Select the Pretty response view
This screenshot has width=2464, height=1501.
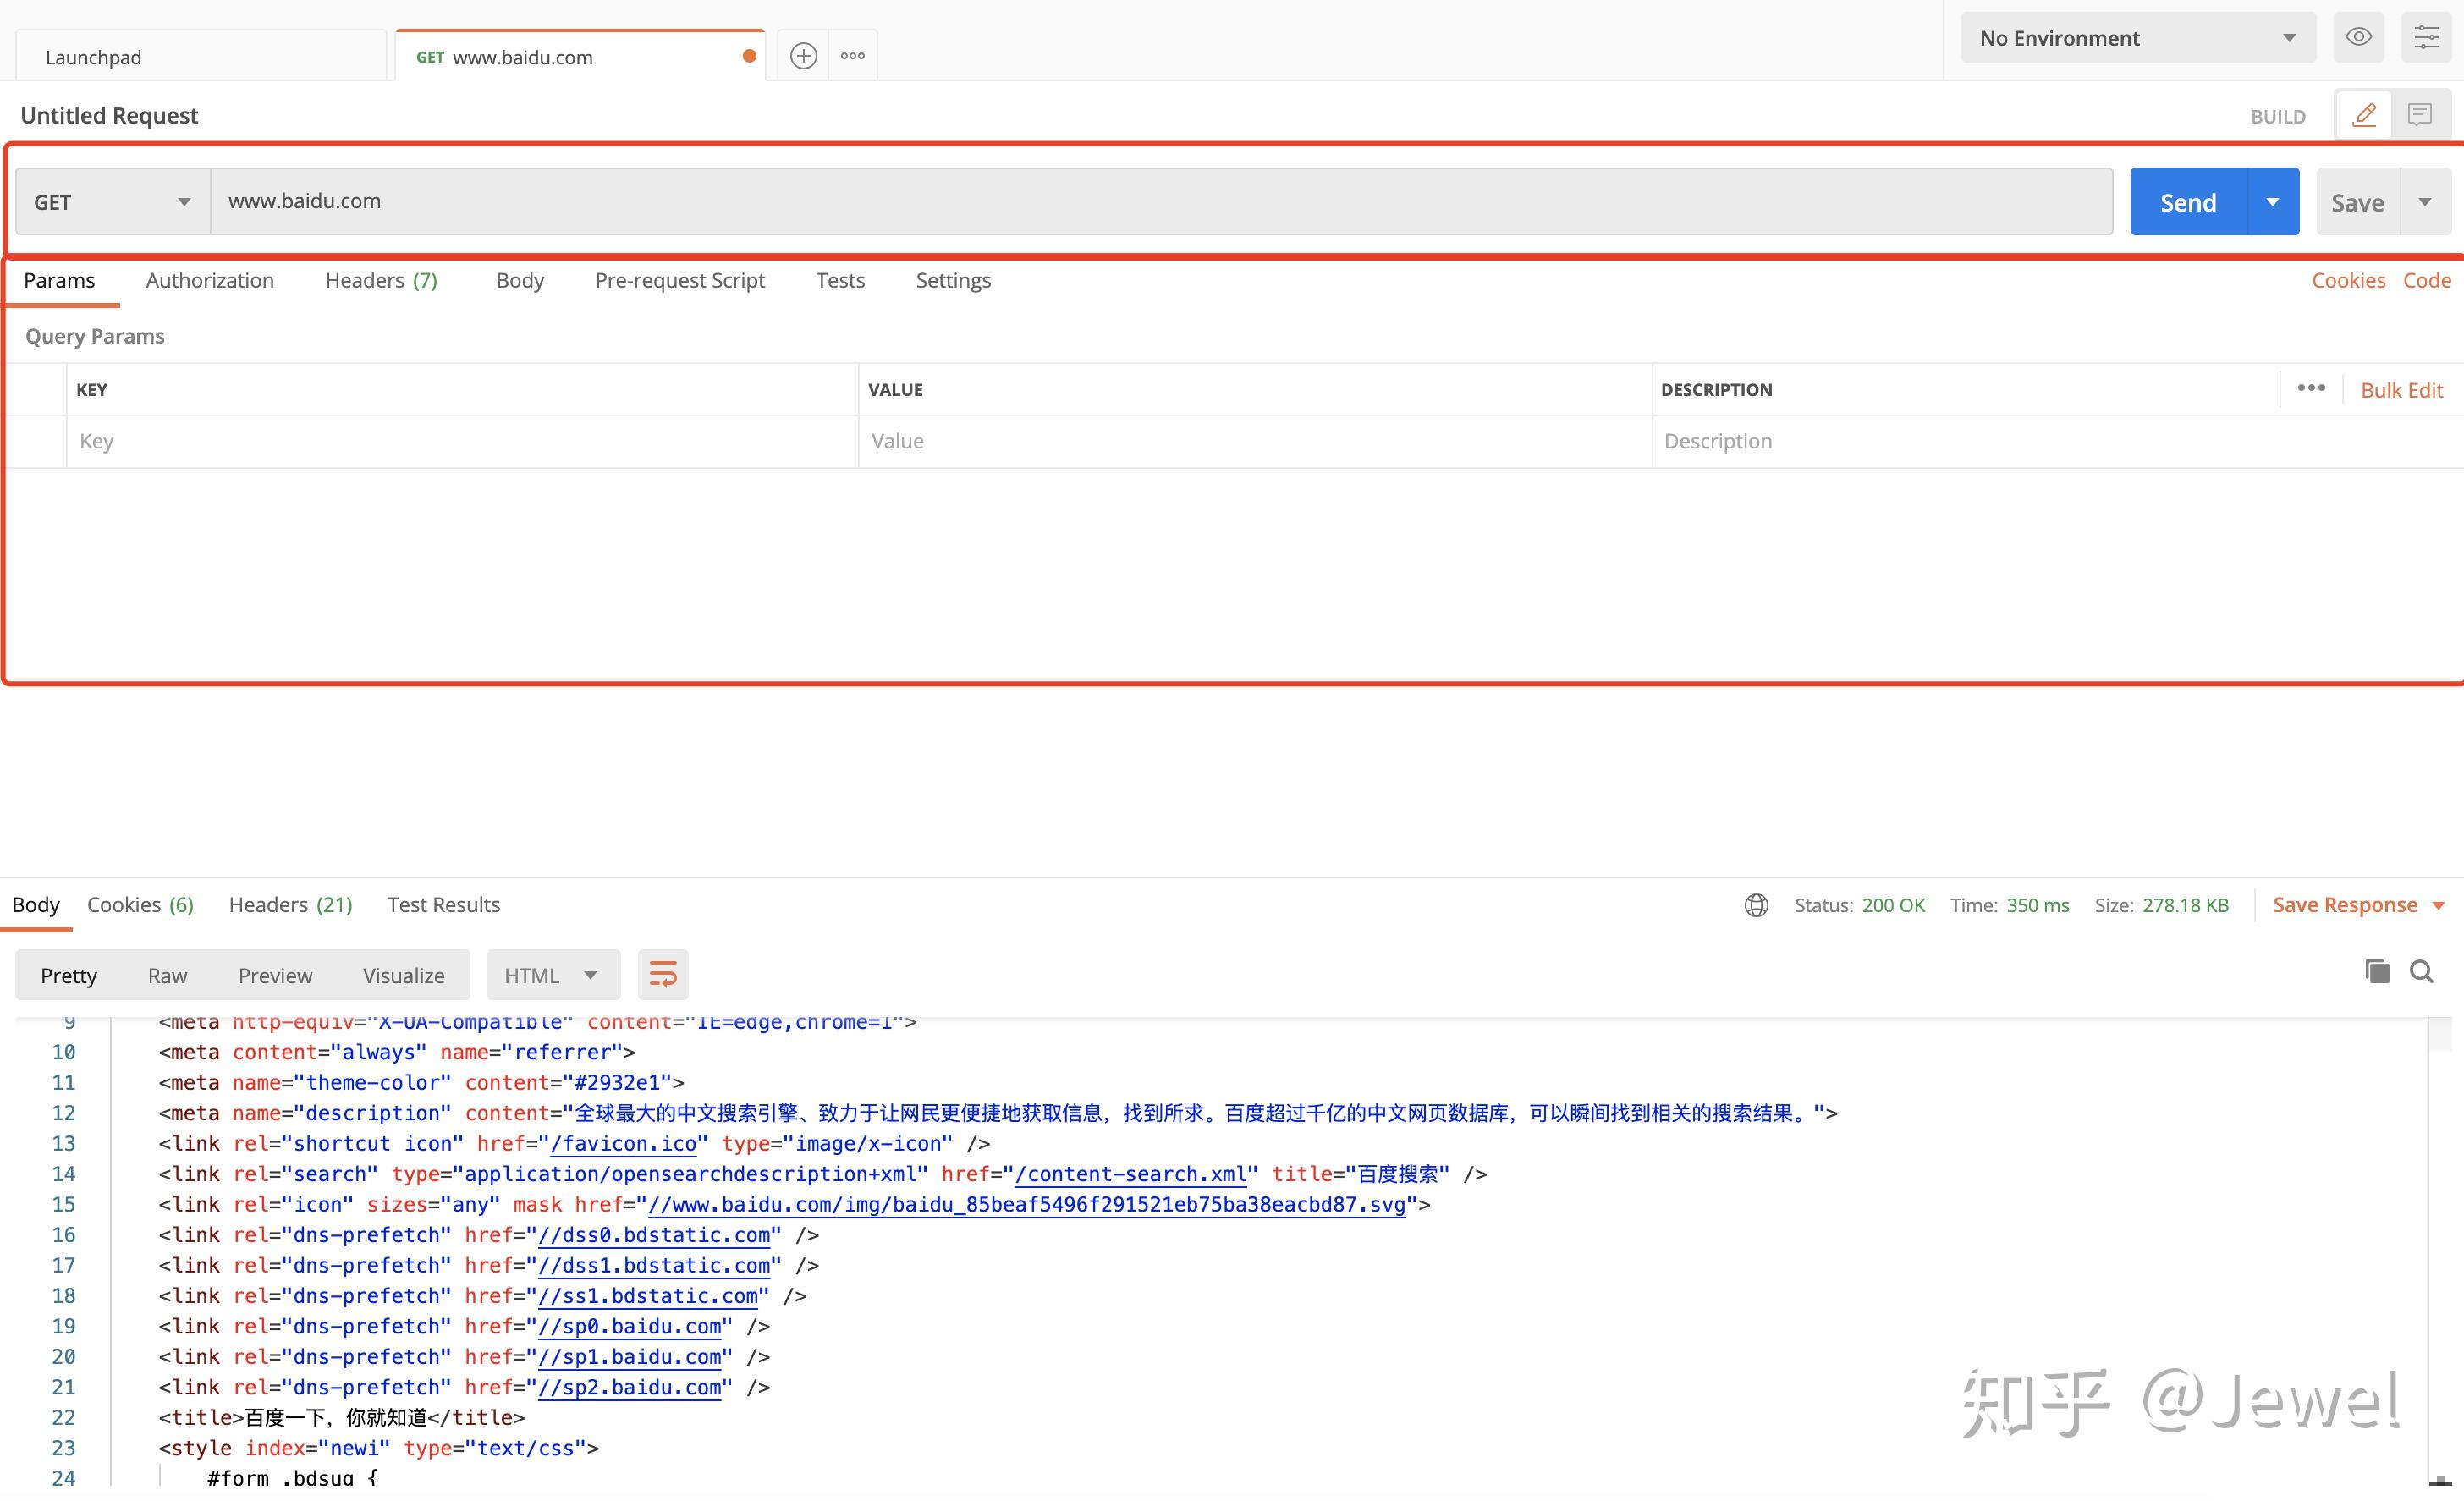tap(69, 975)
